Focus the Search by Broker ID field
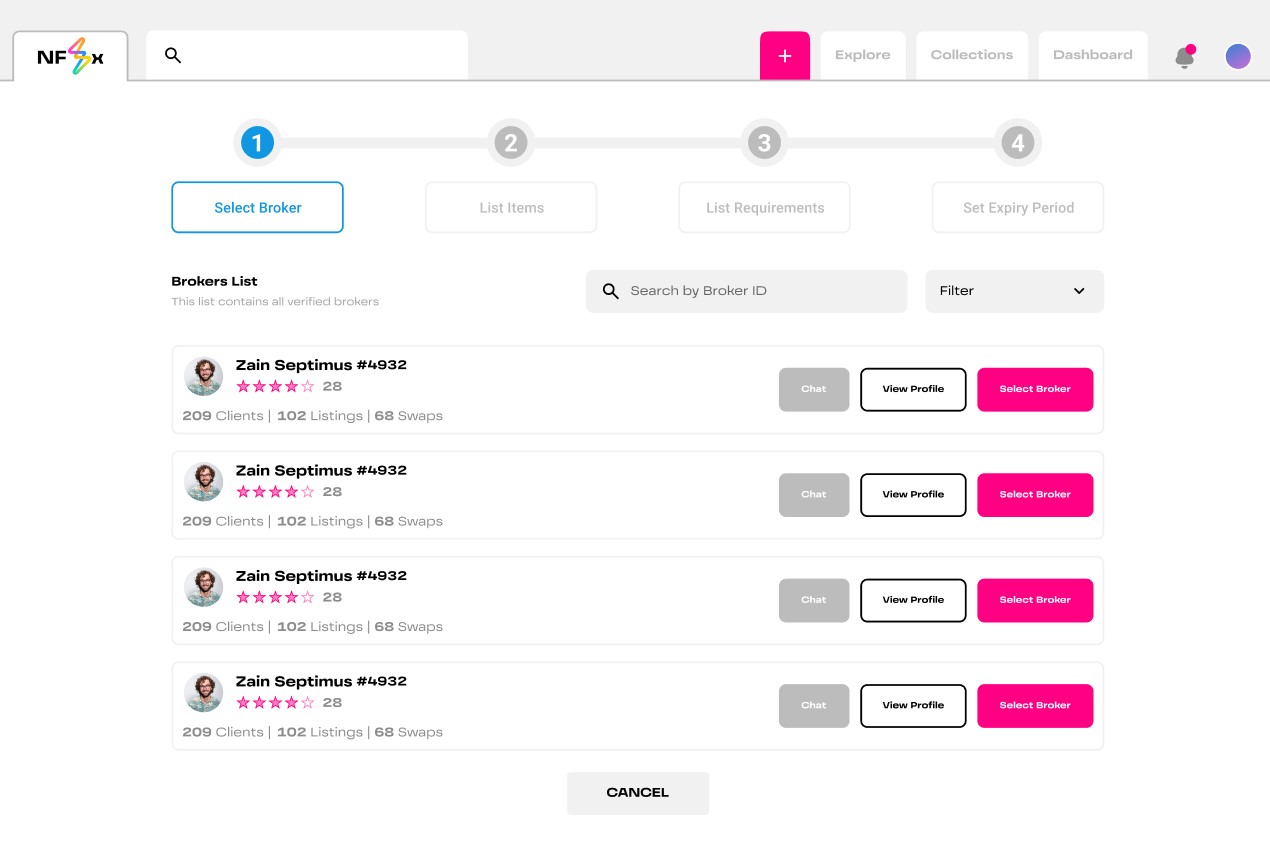 pos(760,291)
